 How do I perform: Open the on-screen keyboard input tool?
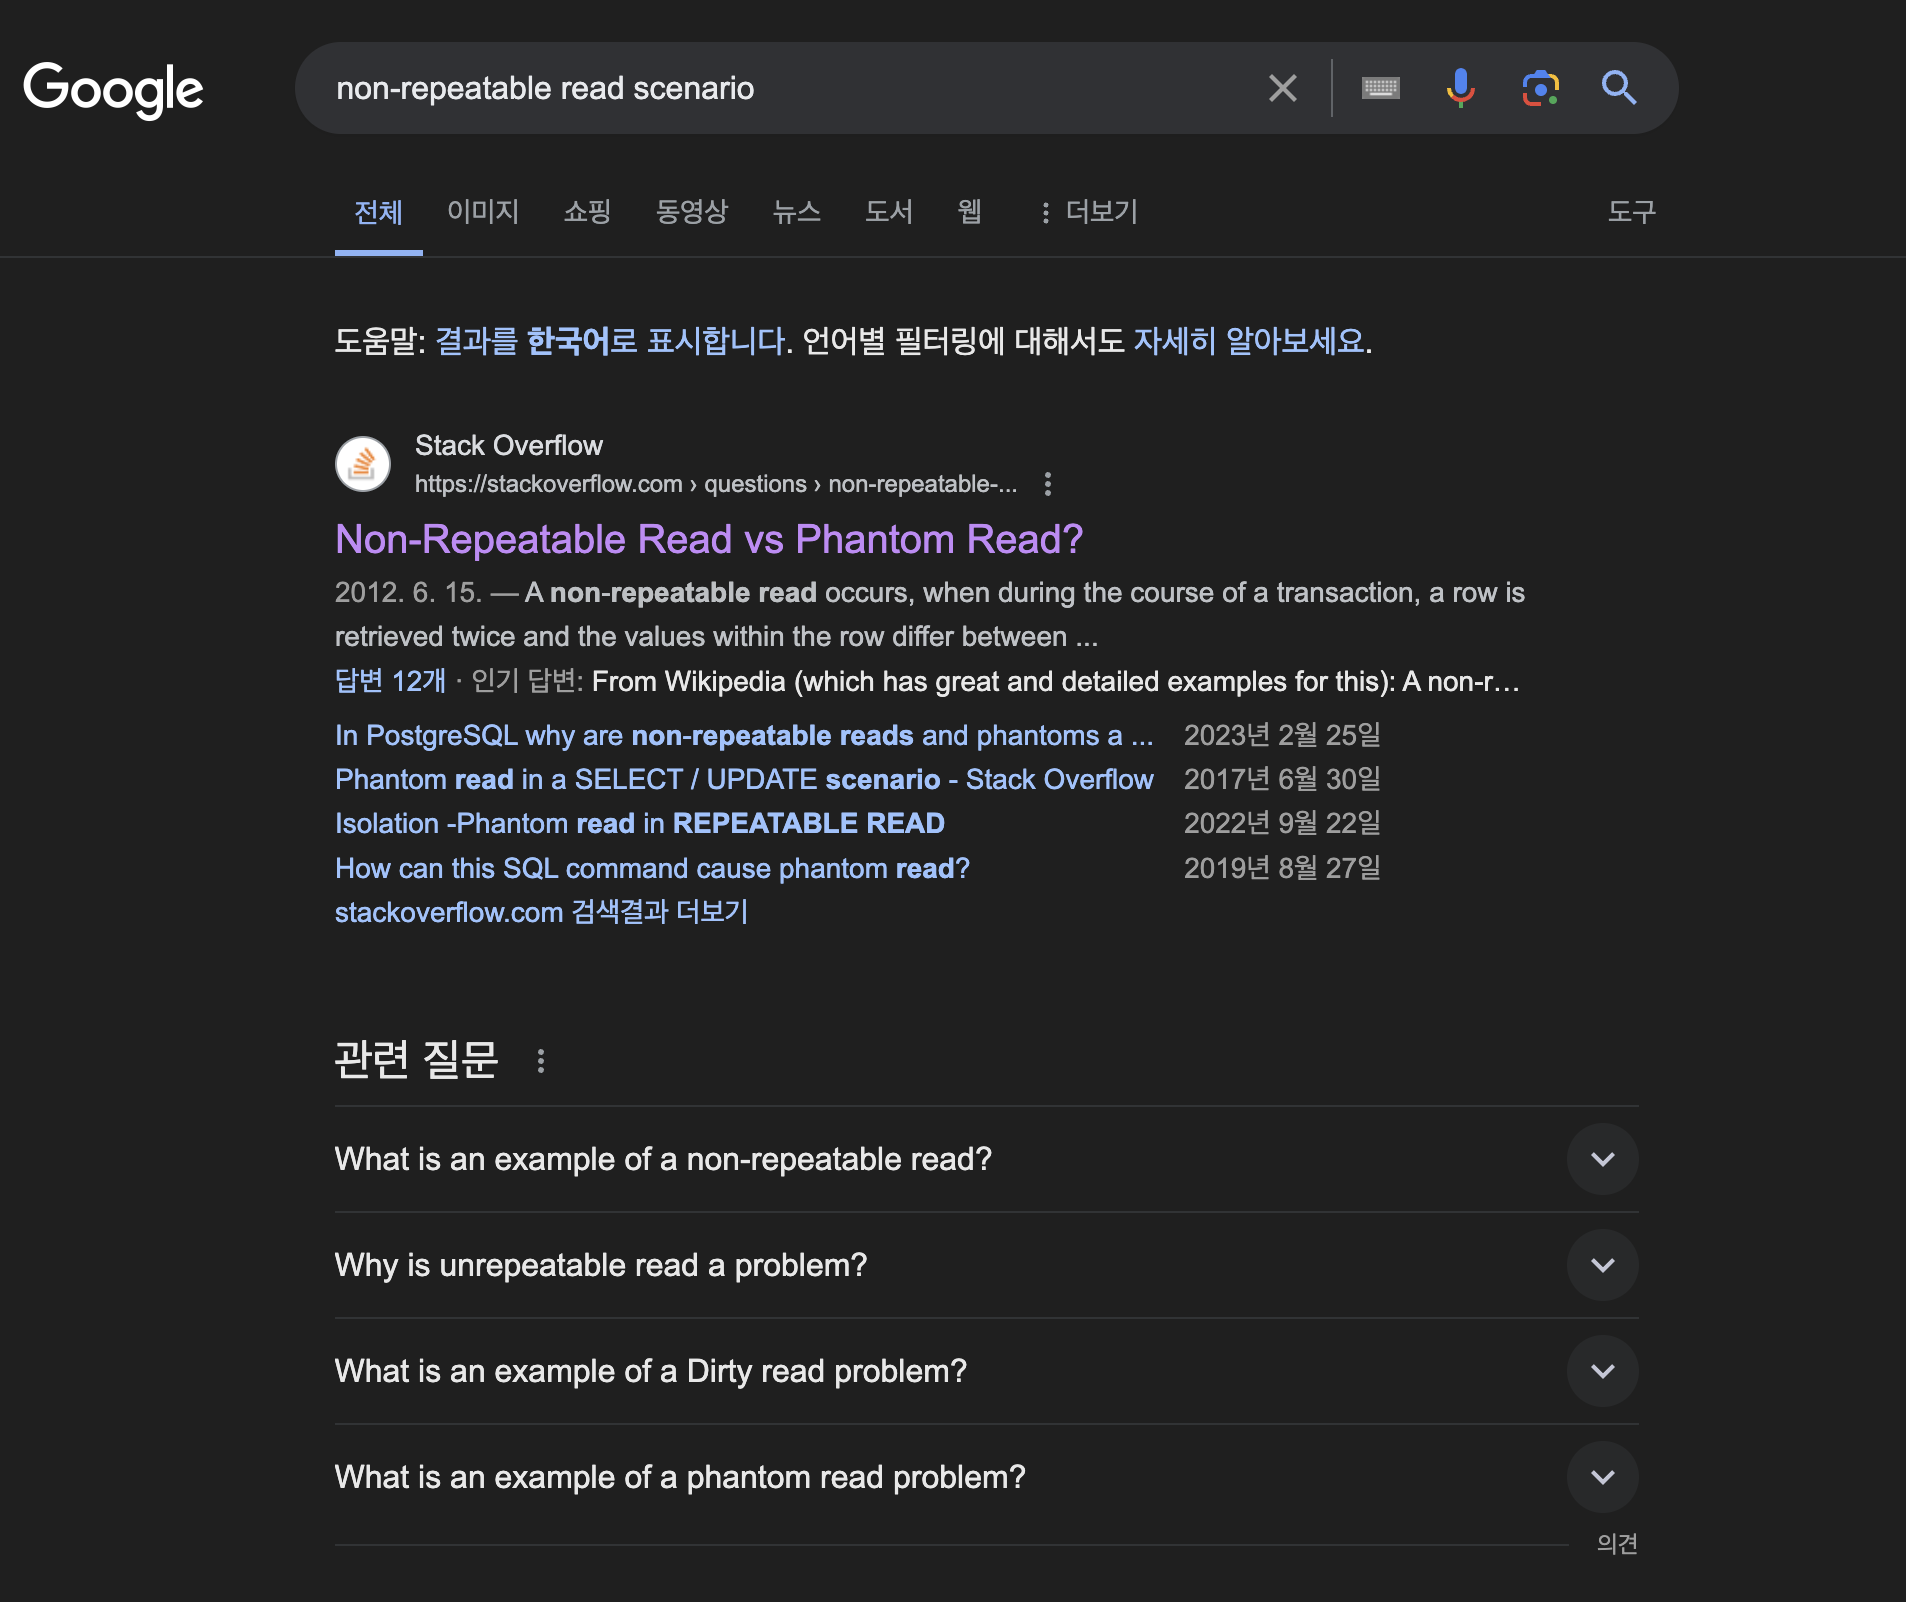1380,88
